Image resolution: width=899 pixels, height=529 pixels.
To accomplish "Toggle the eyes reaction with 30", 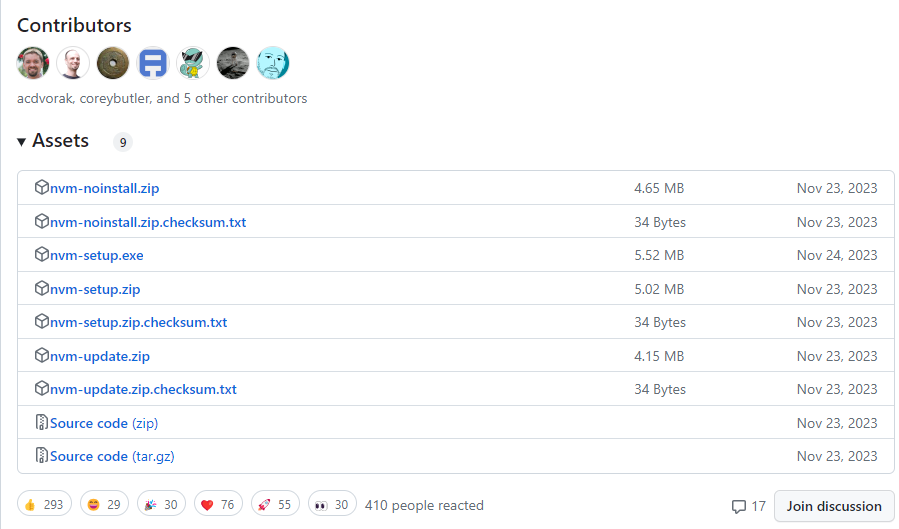I will 332,505.
